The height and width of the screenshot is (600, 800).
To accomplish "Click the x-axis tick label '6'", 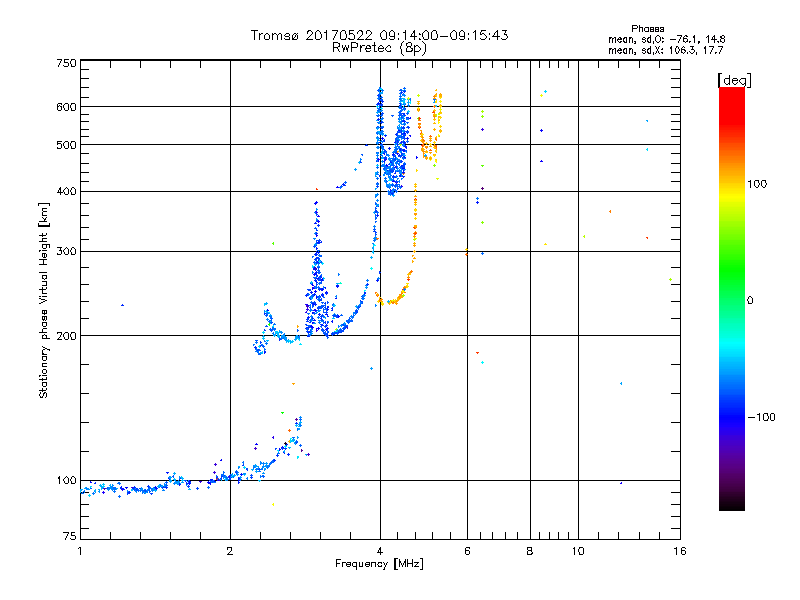I will 467,551.
